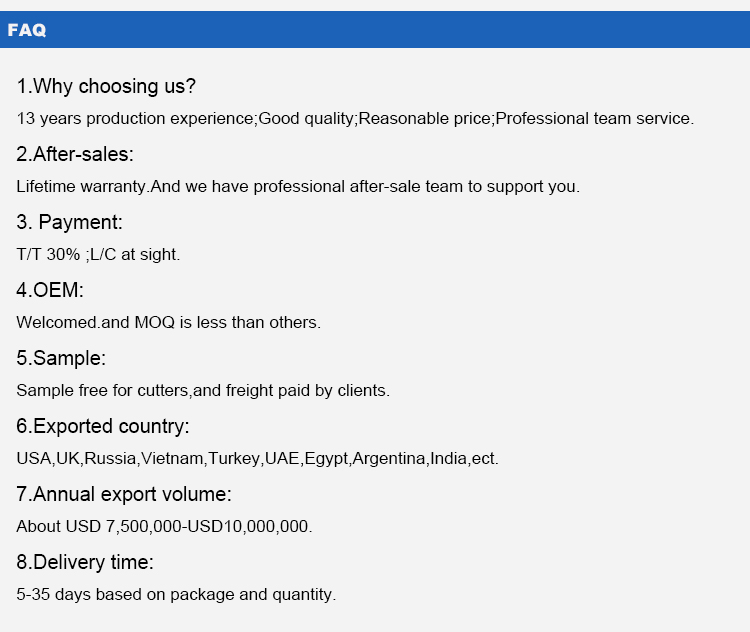Select the "1.Why choosing us?" question heading
750x632 pixels.
106,86
